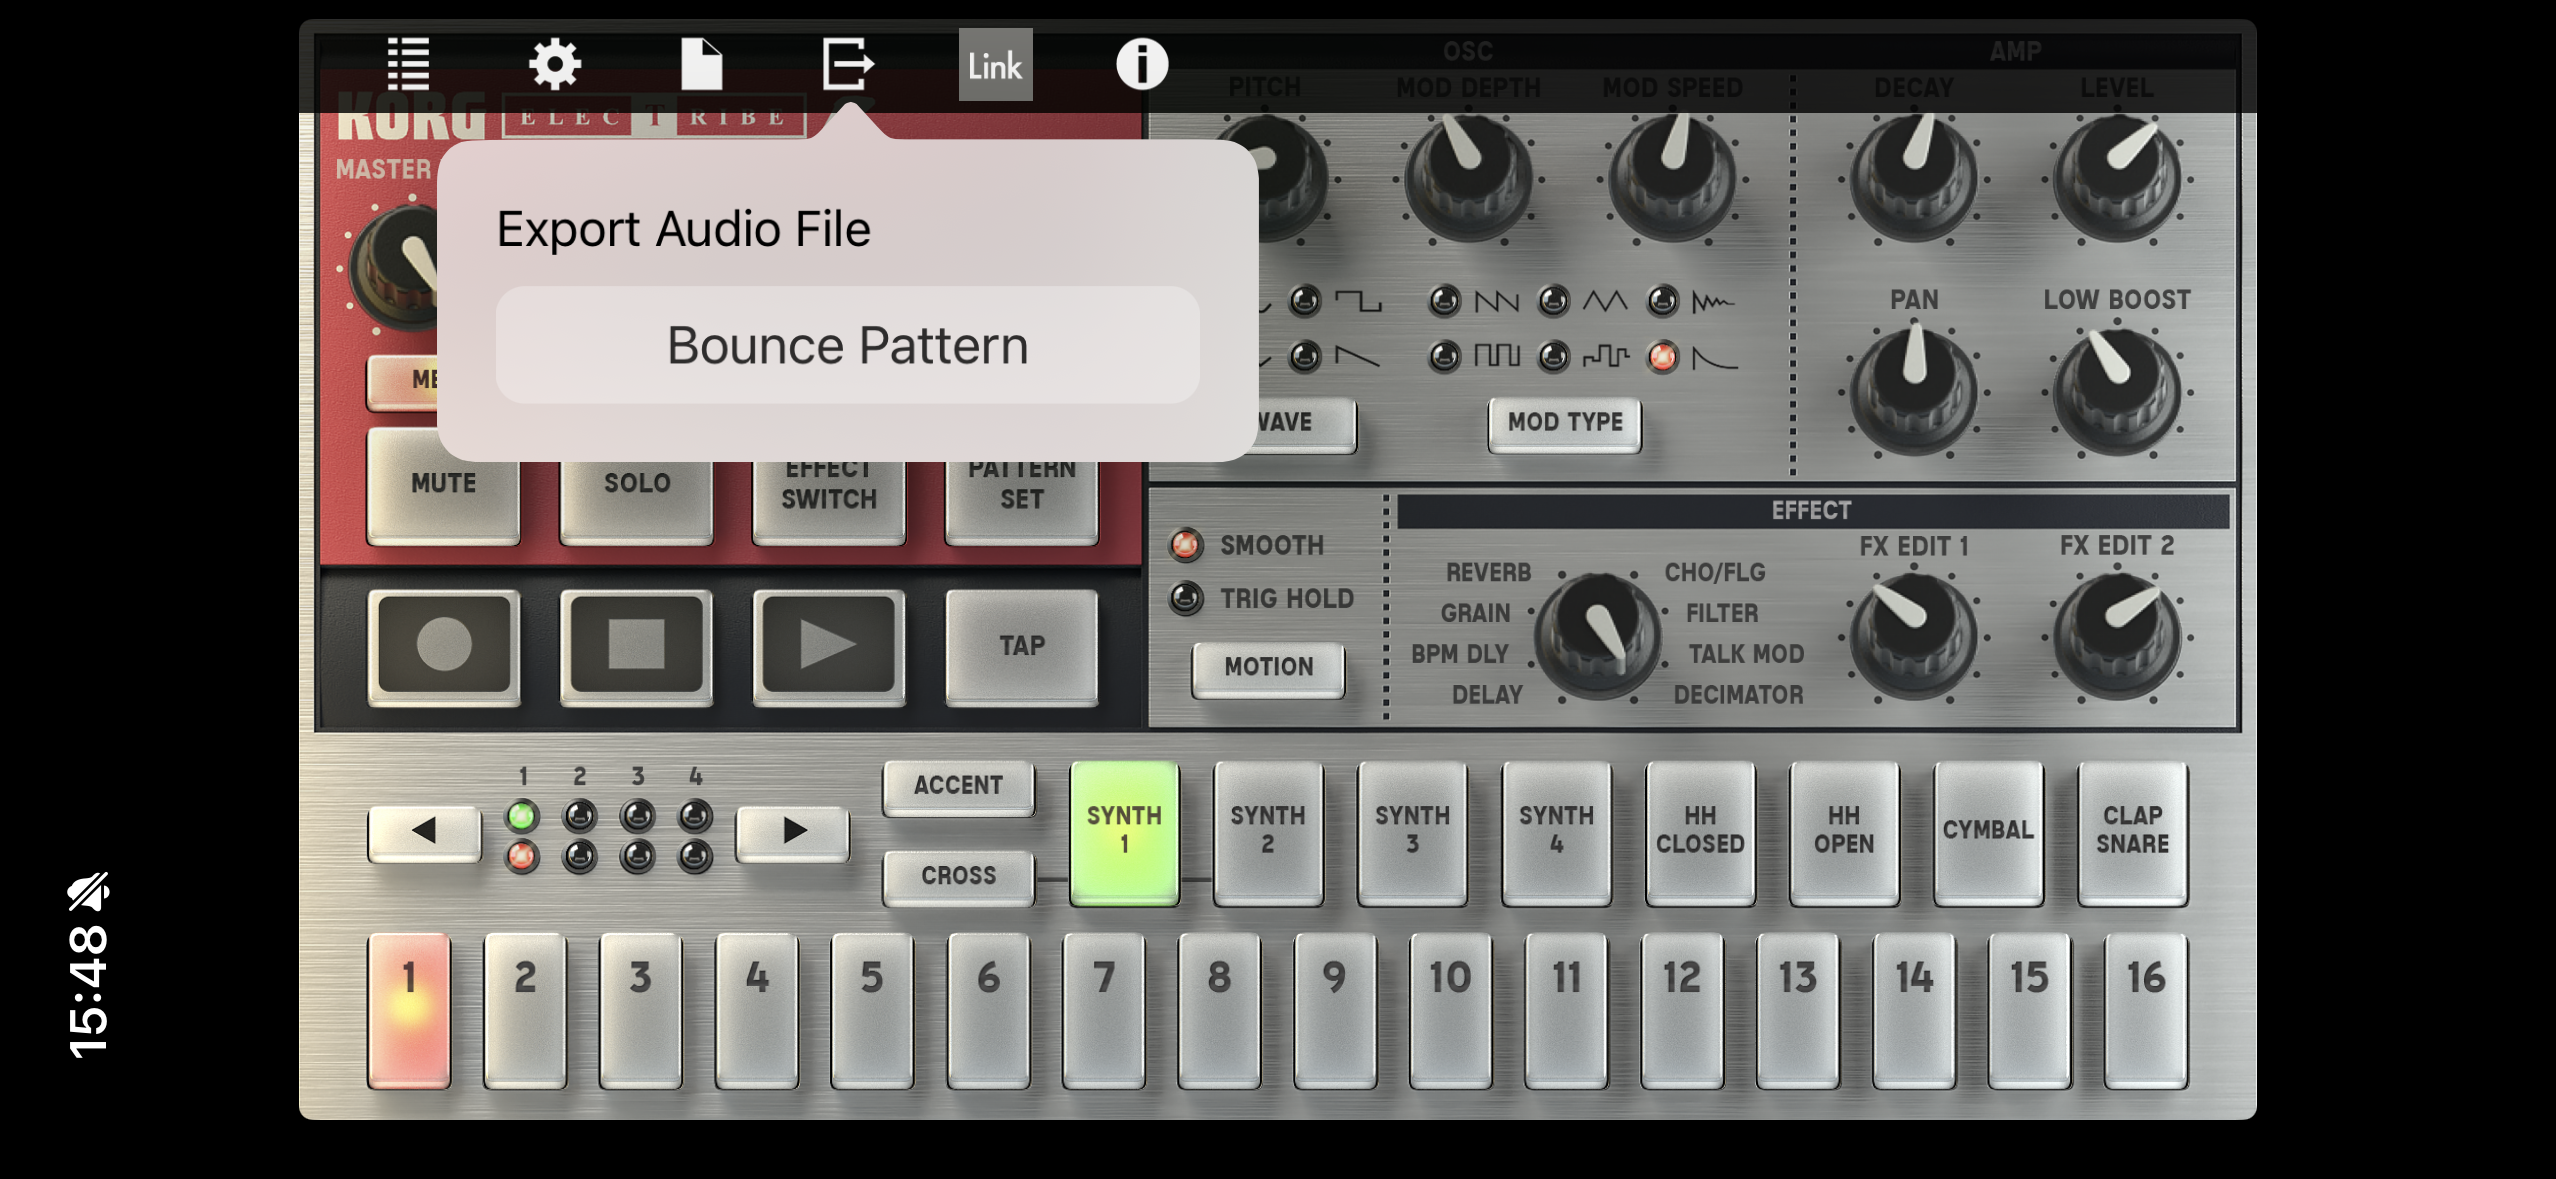
Task: Toggle step 10 in sequencer
Action: (x=1451, y=1011)
